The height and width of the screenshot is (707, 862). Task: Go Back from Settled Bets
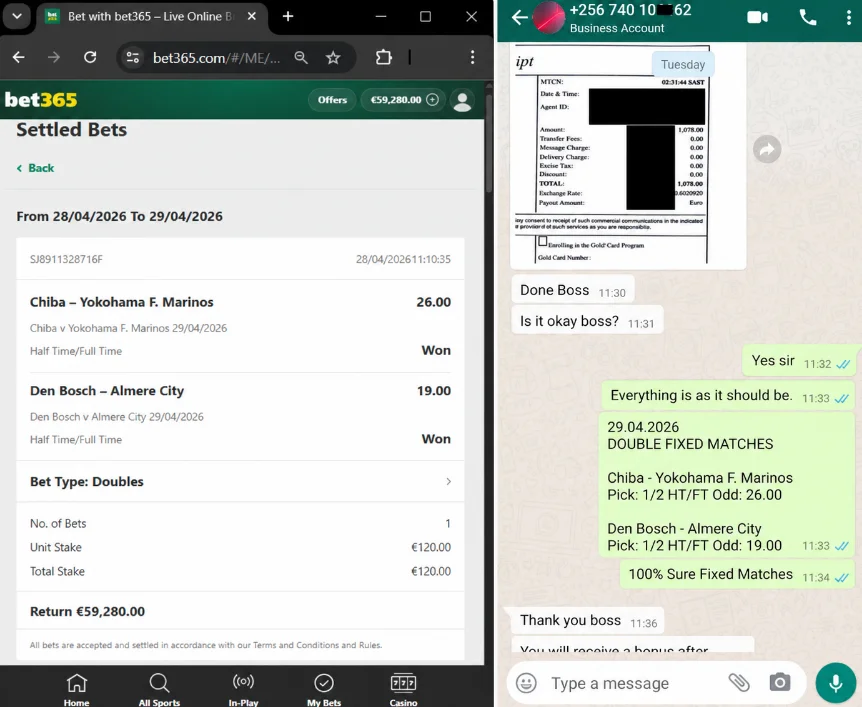tap(36, 168)
